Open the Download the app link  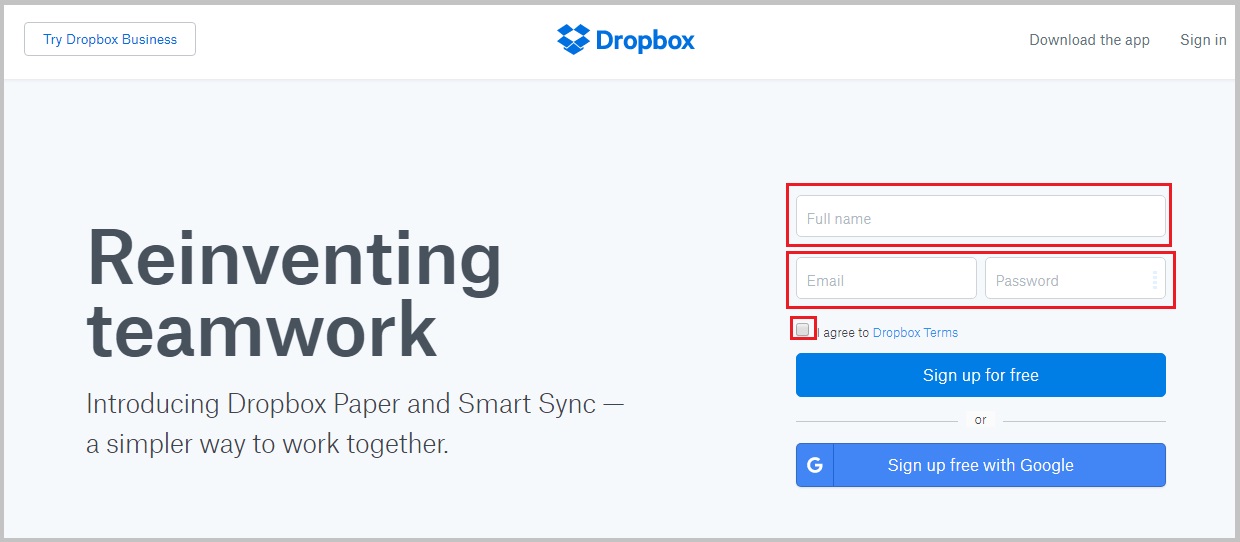click(x=1089, y=40)
